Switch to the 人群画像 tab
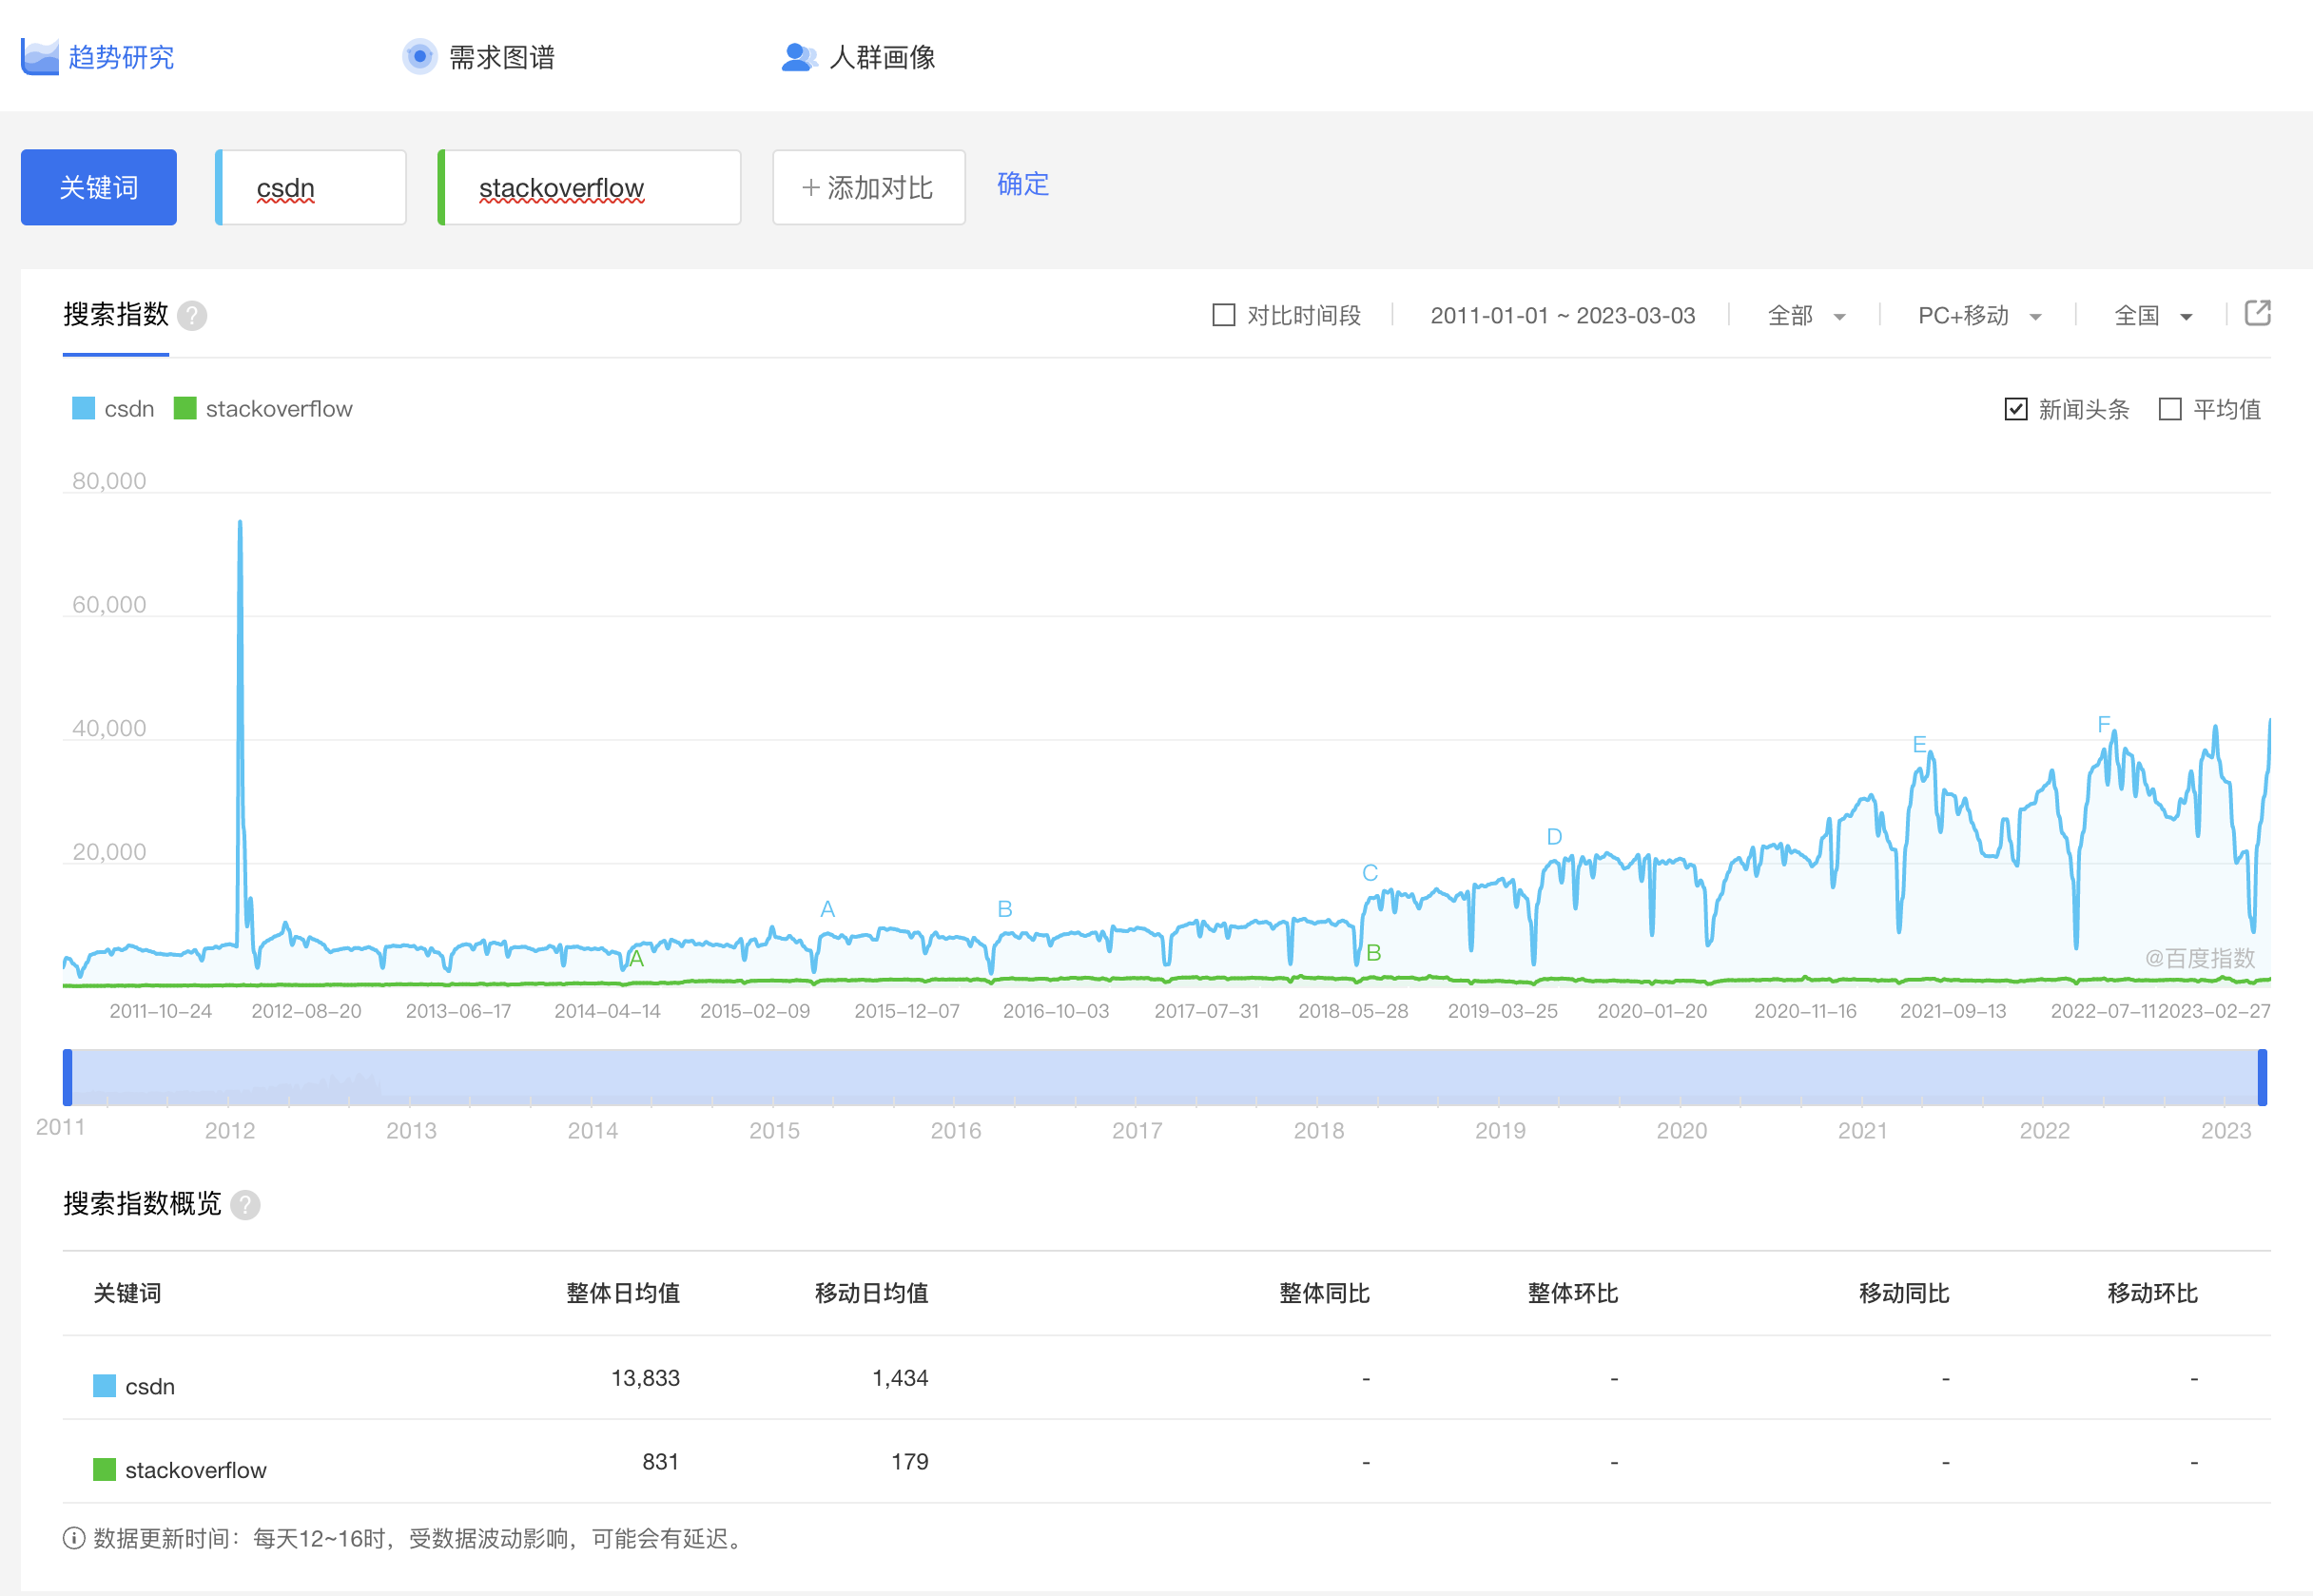This screenshot has height=1596, width=2313. [881, 57]
